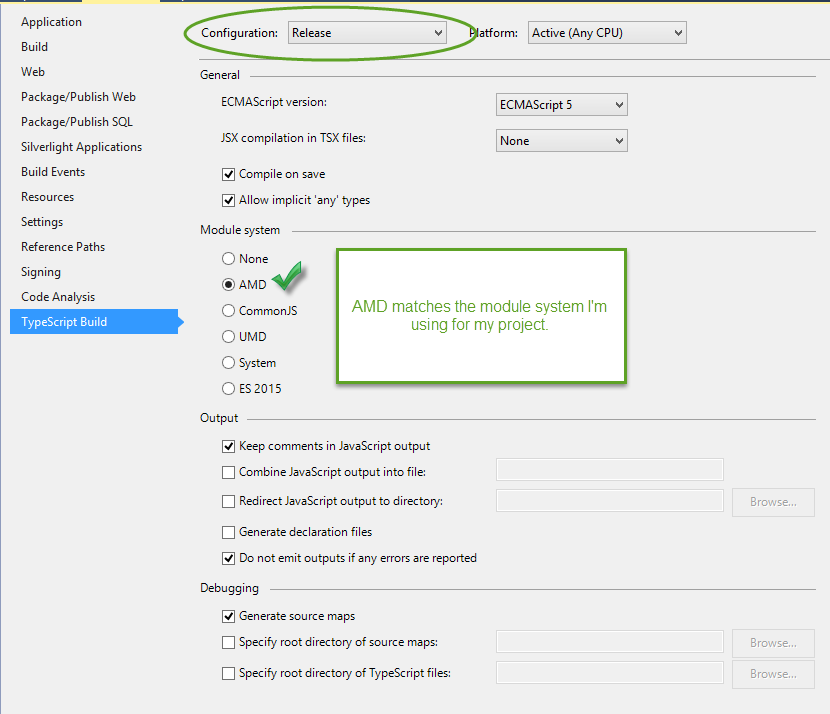Screen dimensions: 830x714
Task: Click the Redirect JavaScript output directory field
Action: pyautogui.click(x=610, y=501)
